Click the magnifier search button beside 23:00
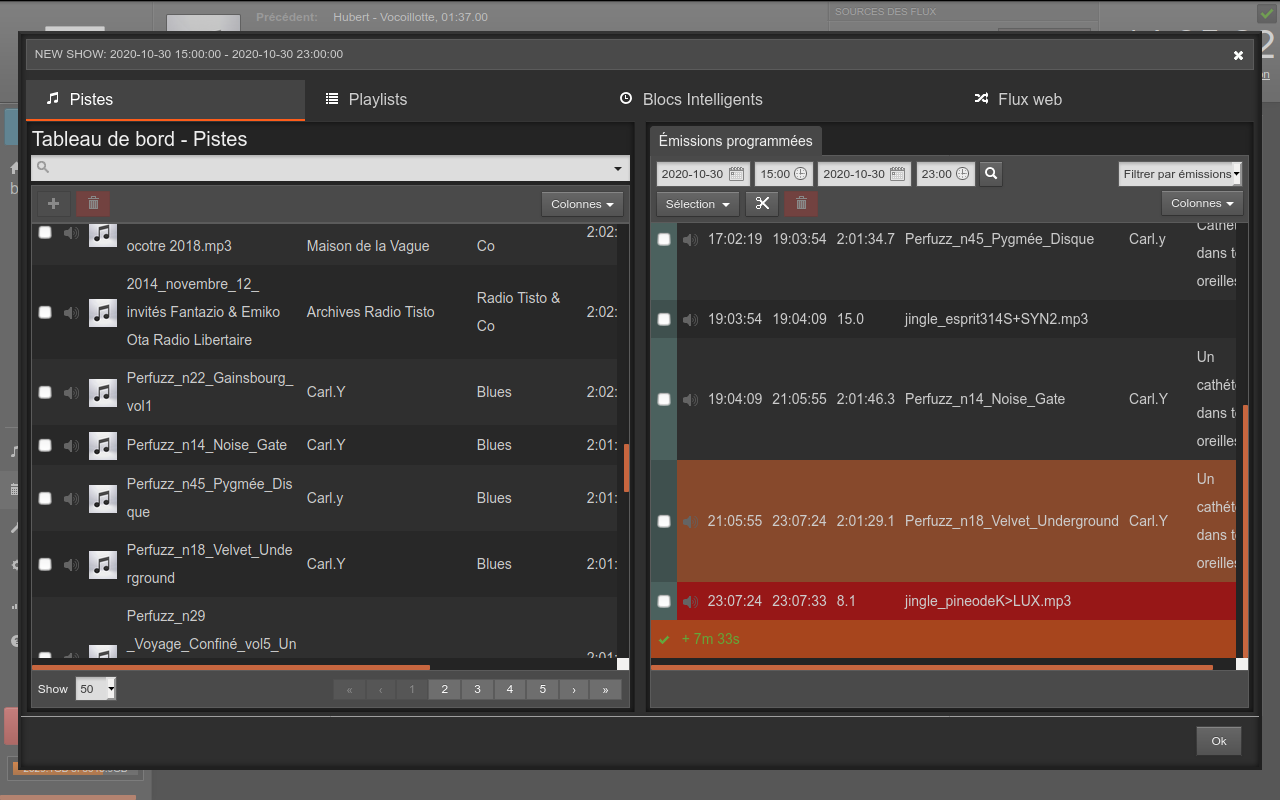This screenshot has height=800, width=1280. [991, 174]
